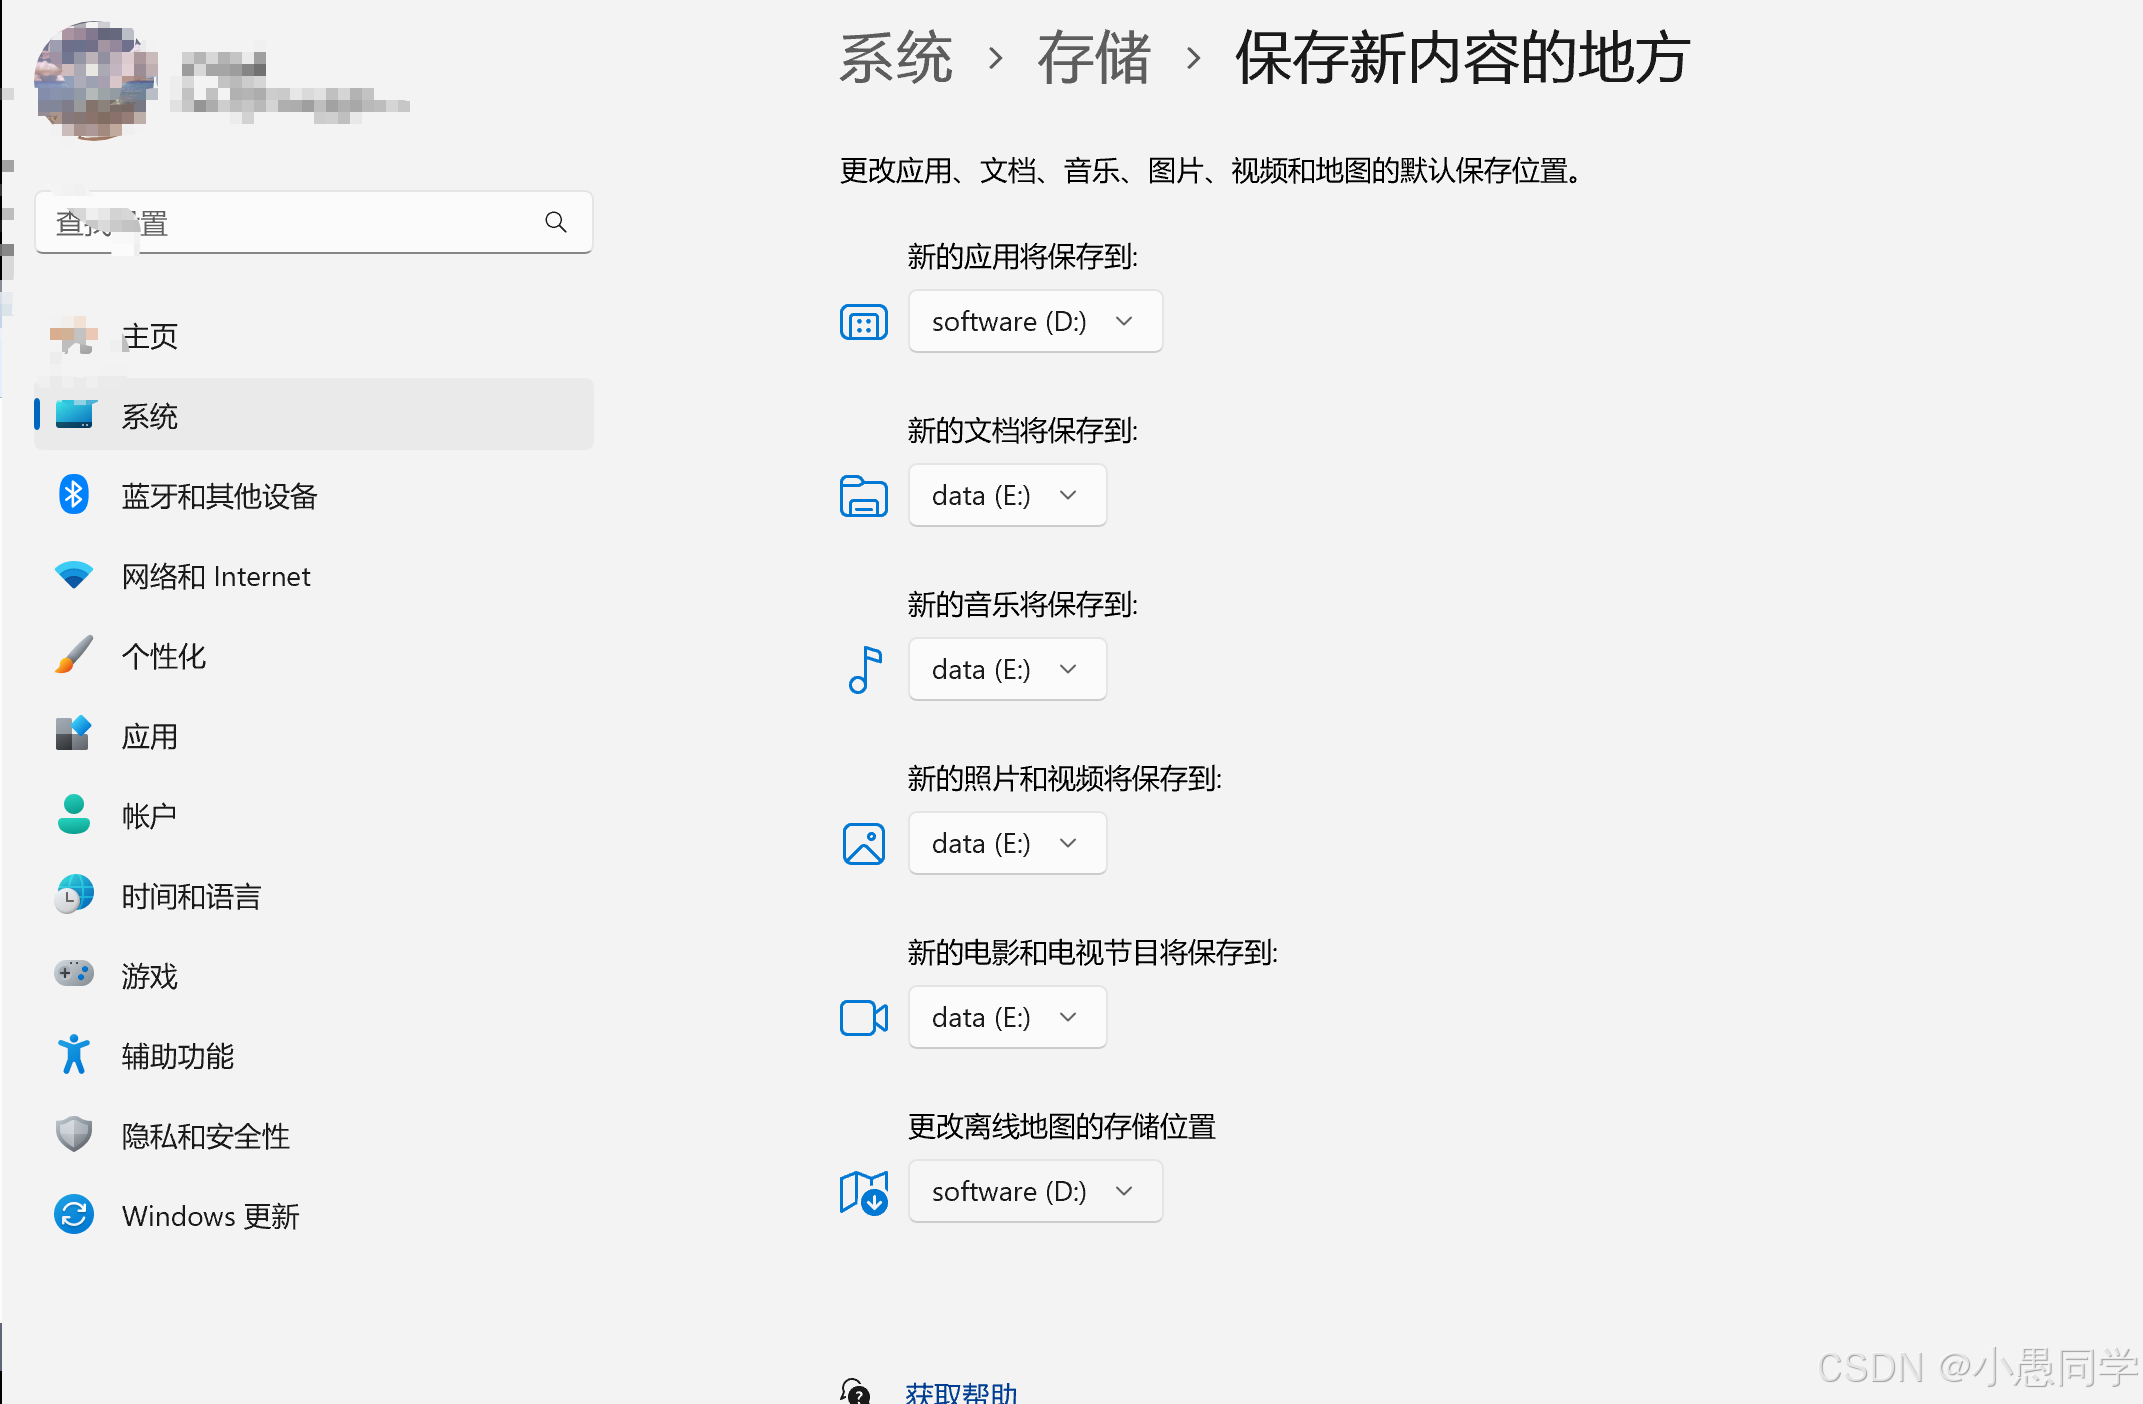
Task: Click the personalization paintbrush icon
Action: (74, 655)
